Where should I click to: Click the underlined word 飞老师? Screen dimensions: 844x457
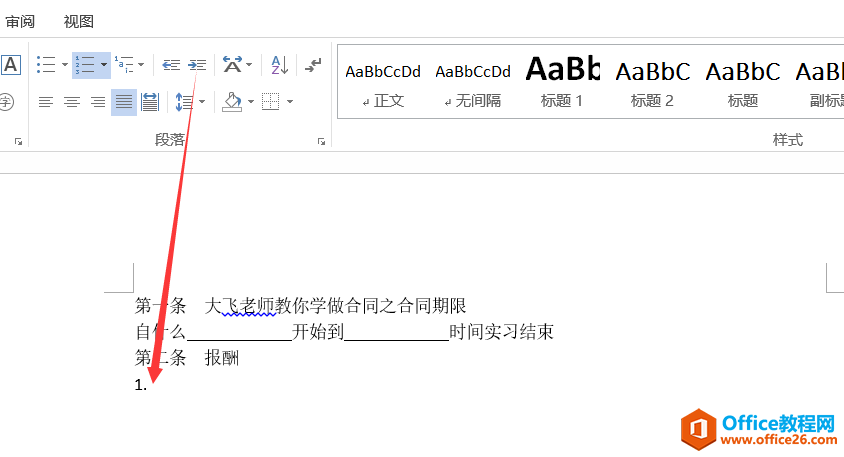coord(249,306)
